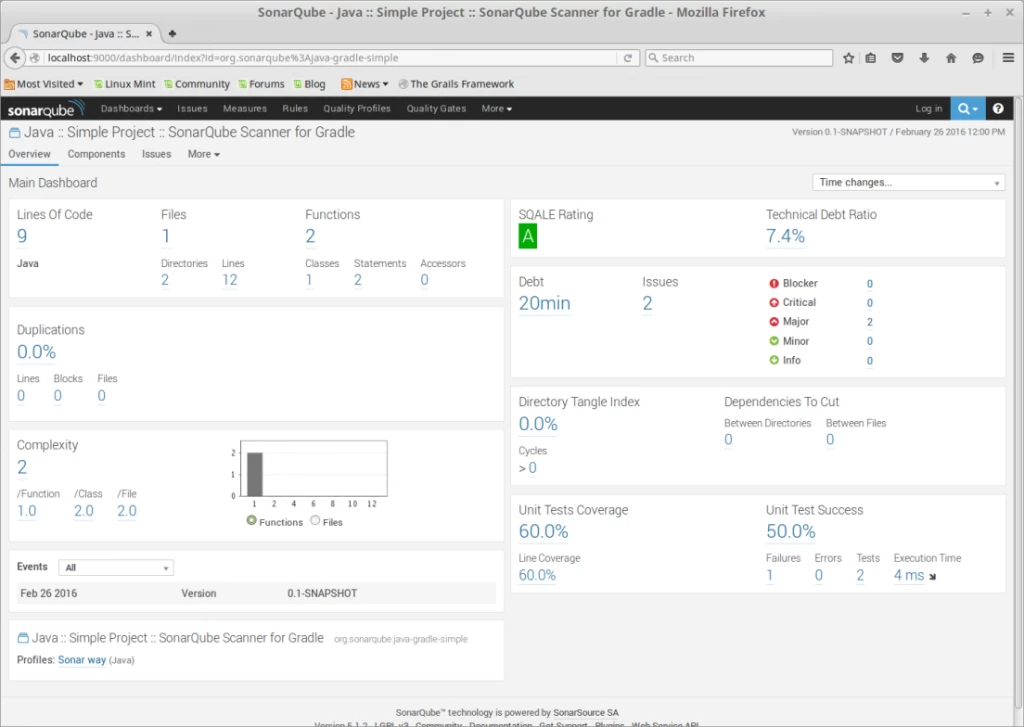1024x727 pixels.
Task: Click the site identity icon in URL bar
Action: click(x=35, y=57)
